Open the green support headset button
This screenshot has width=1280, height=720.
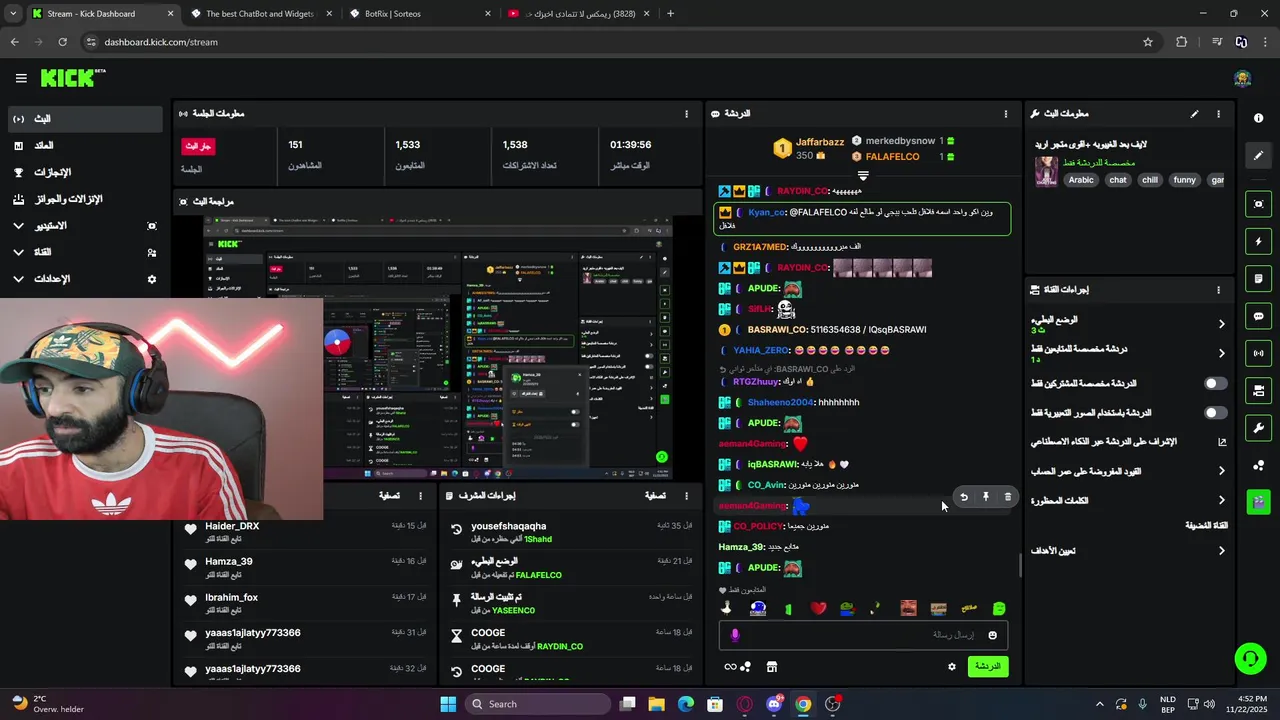click(x=1250, y=658)
